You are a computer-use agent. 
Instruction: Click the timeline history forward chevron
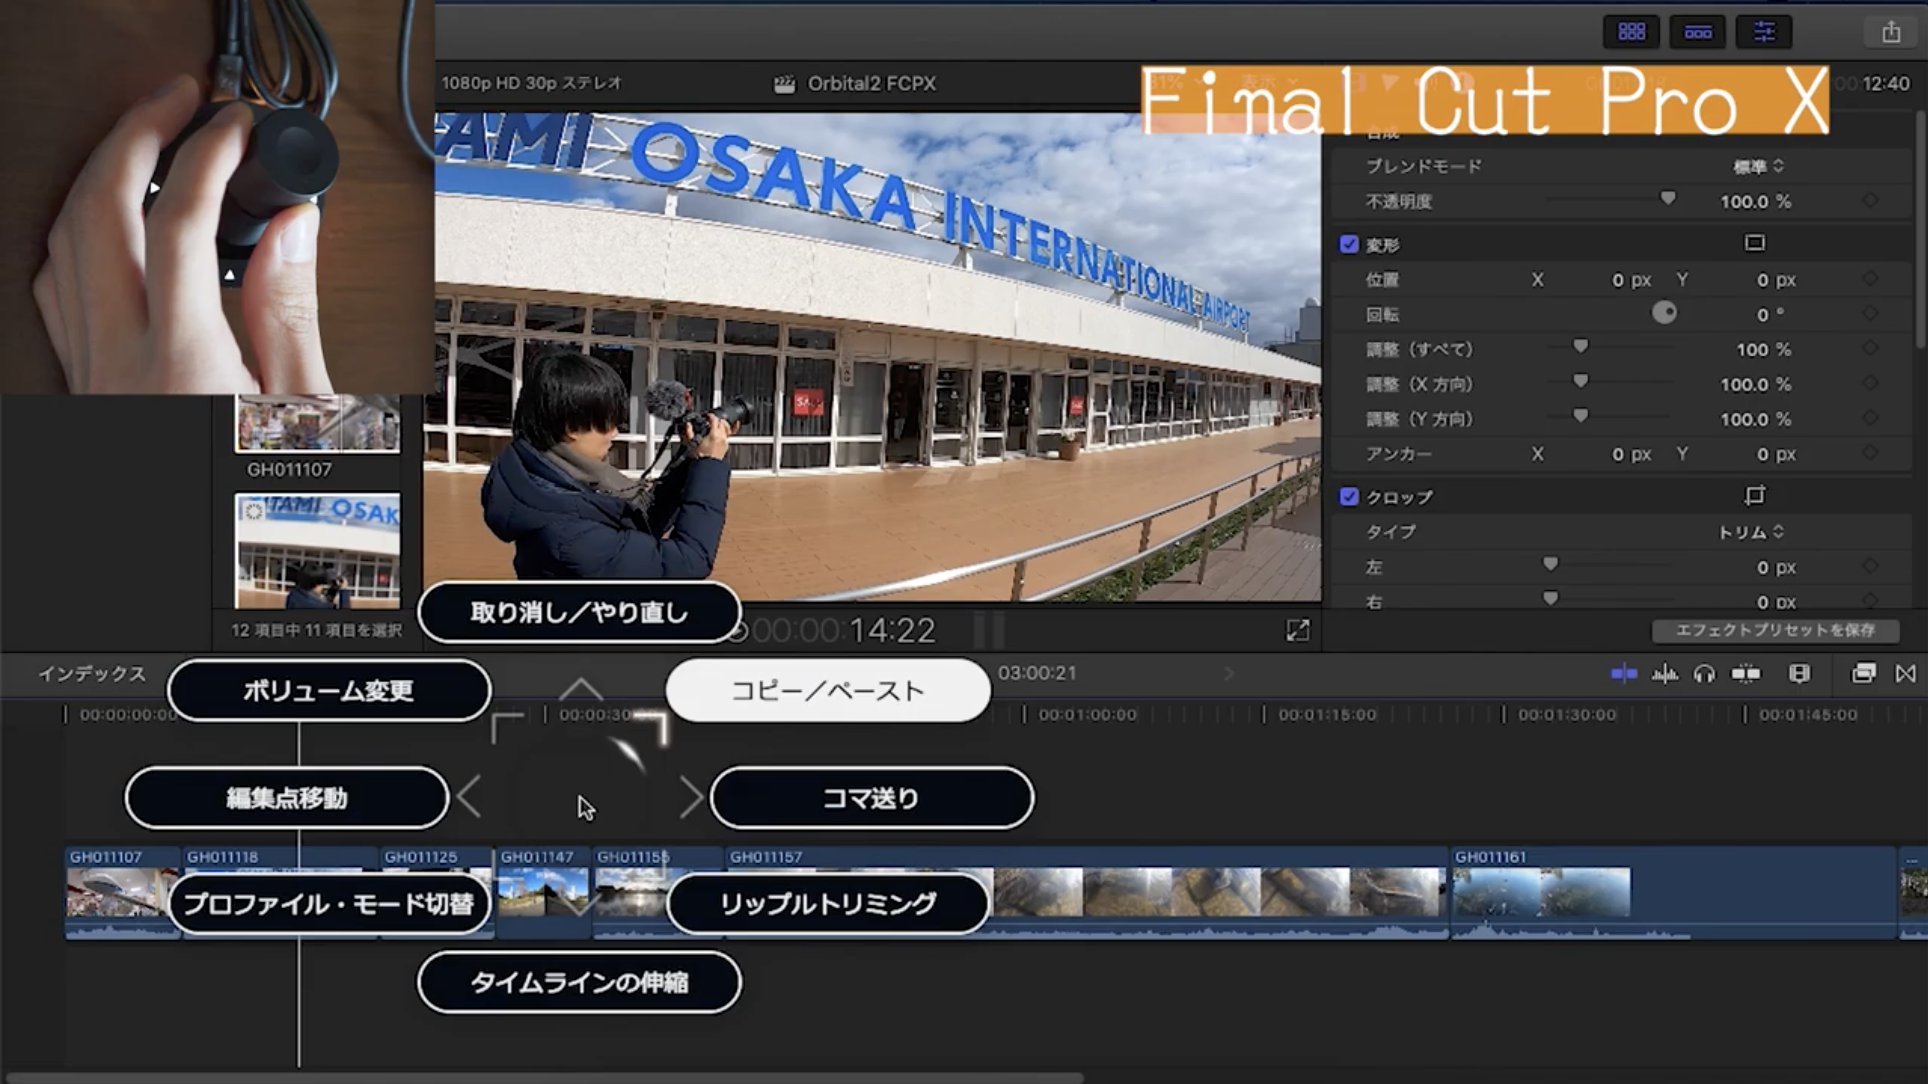pyautogui.click(x=1229, y=674)
